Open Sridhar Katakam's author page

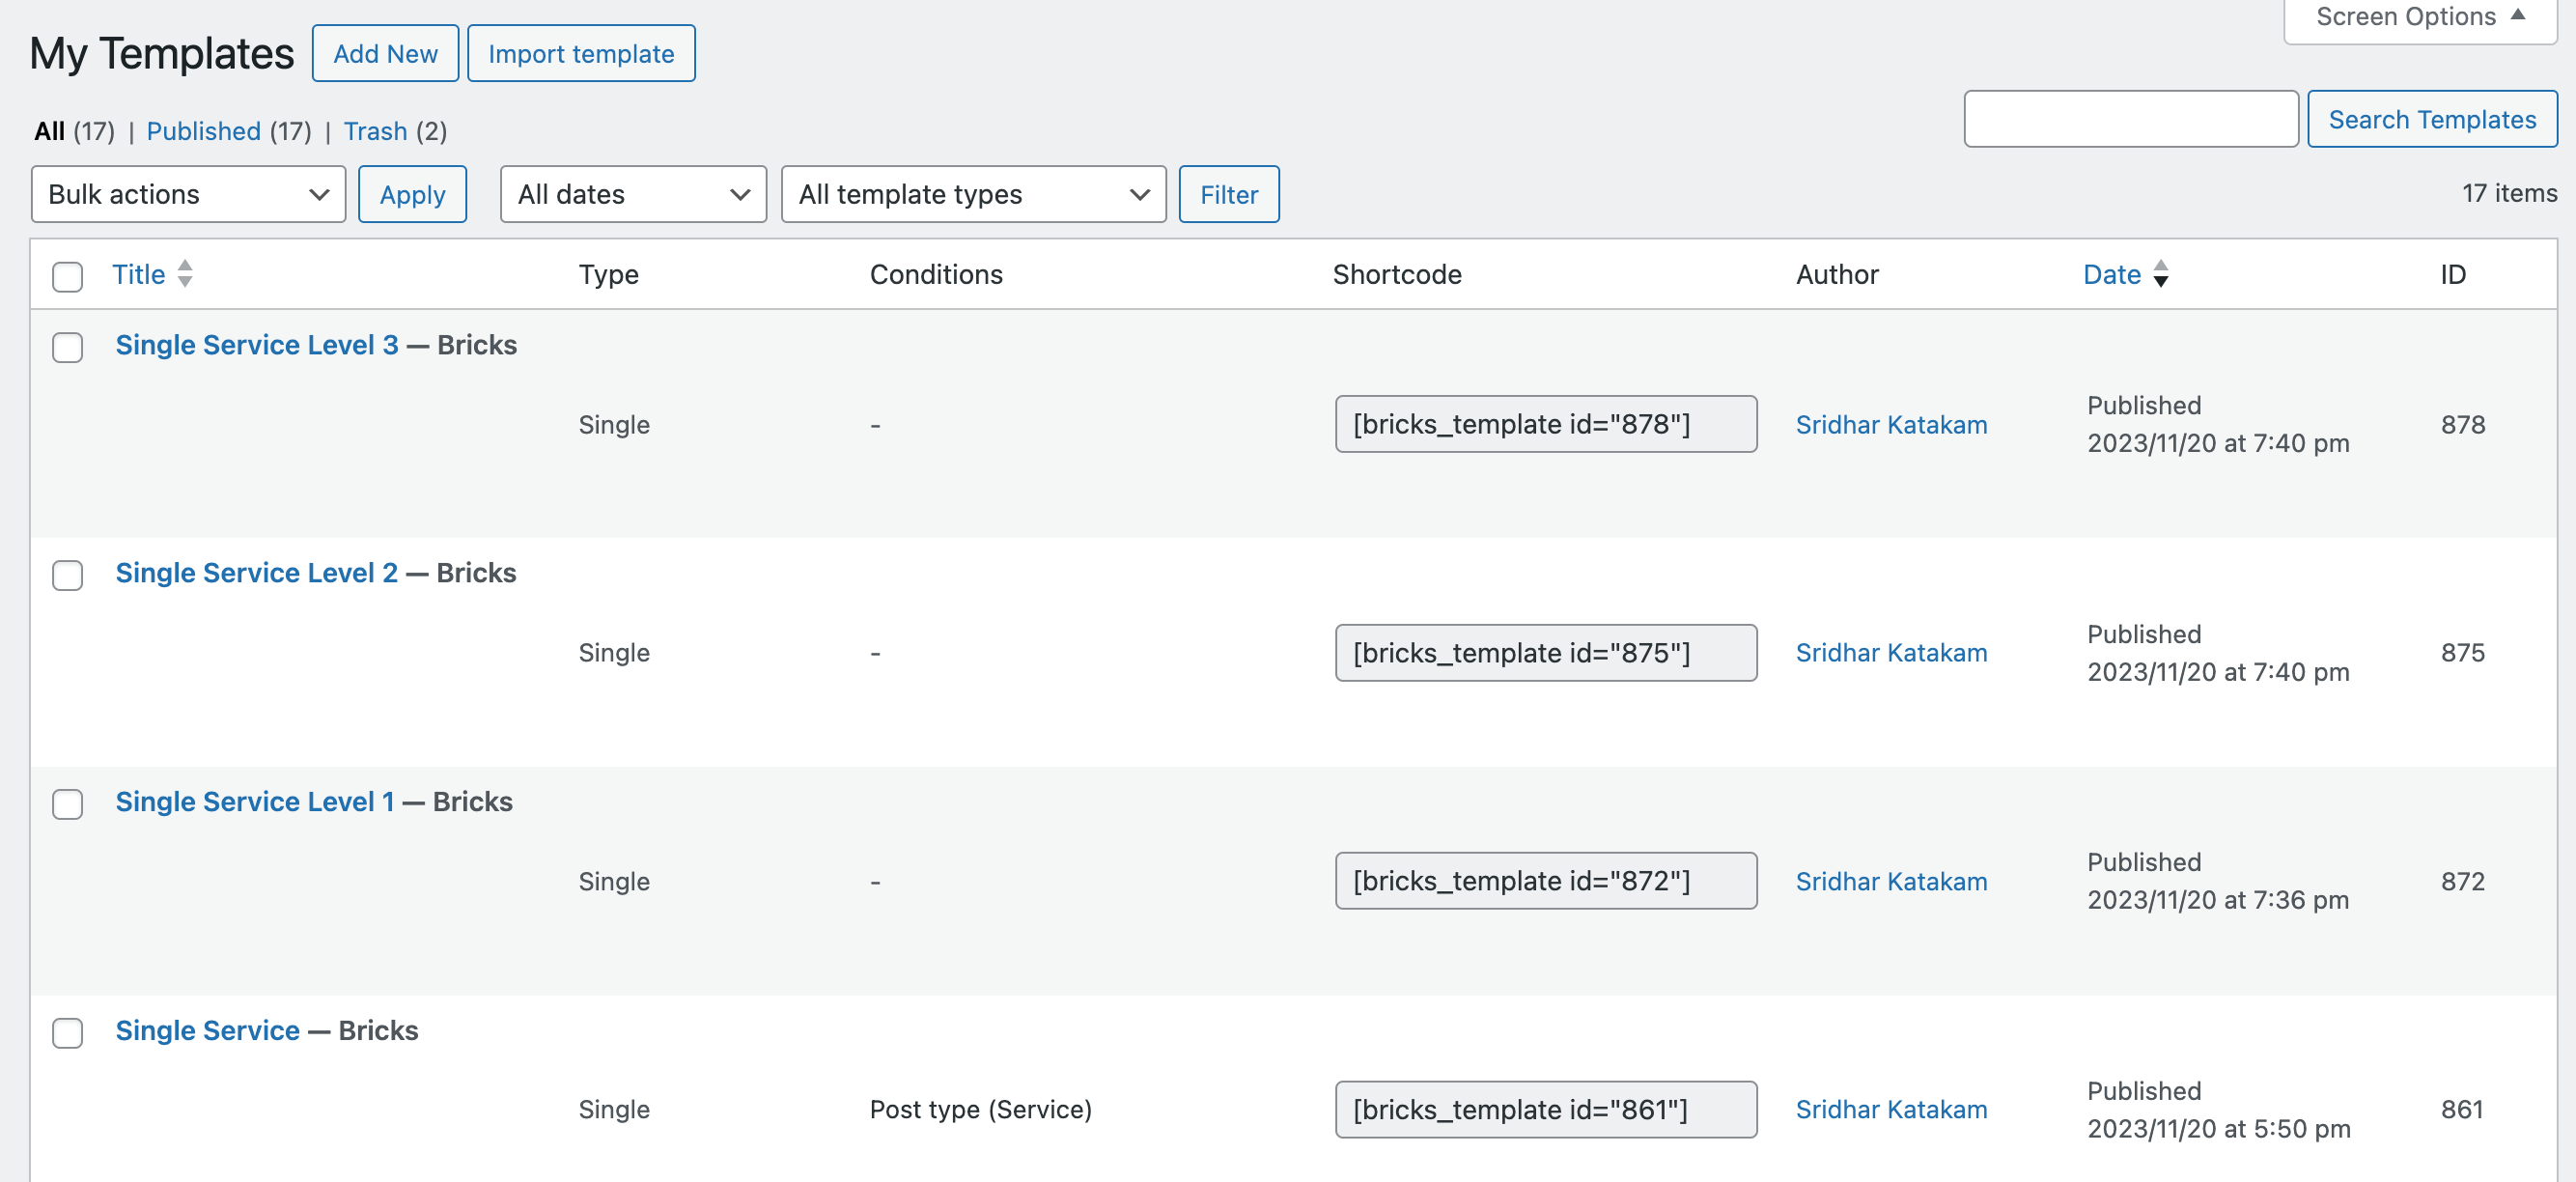[x=1892, y=424]
